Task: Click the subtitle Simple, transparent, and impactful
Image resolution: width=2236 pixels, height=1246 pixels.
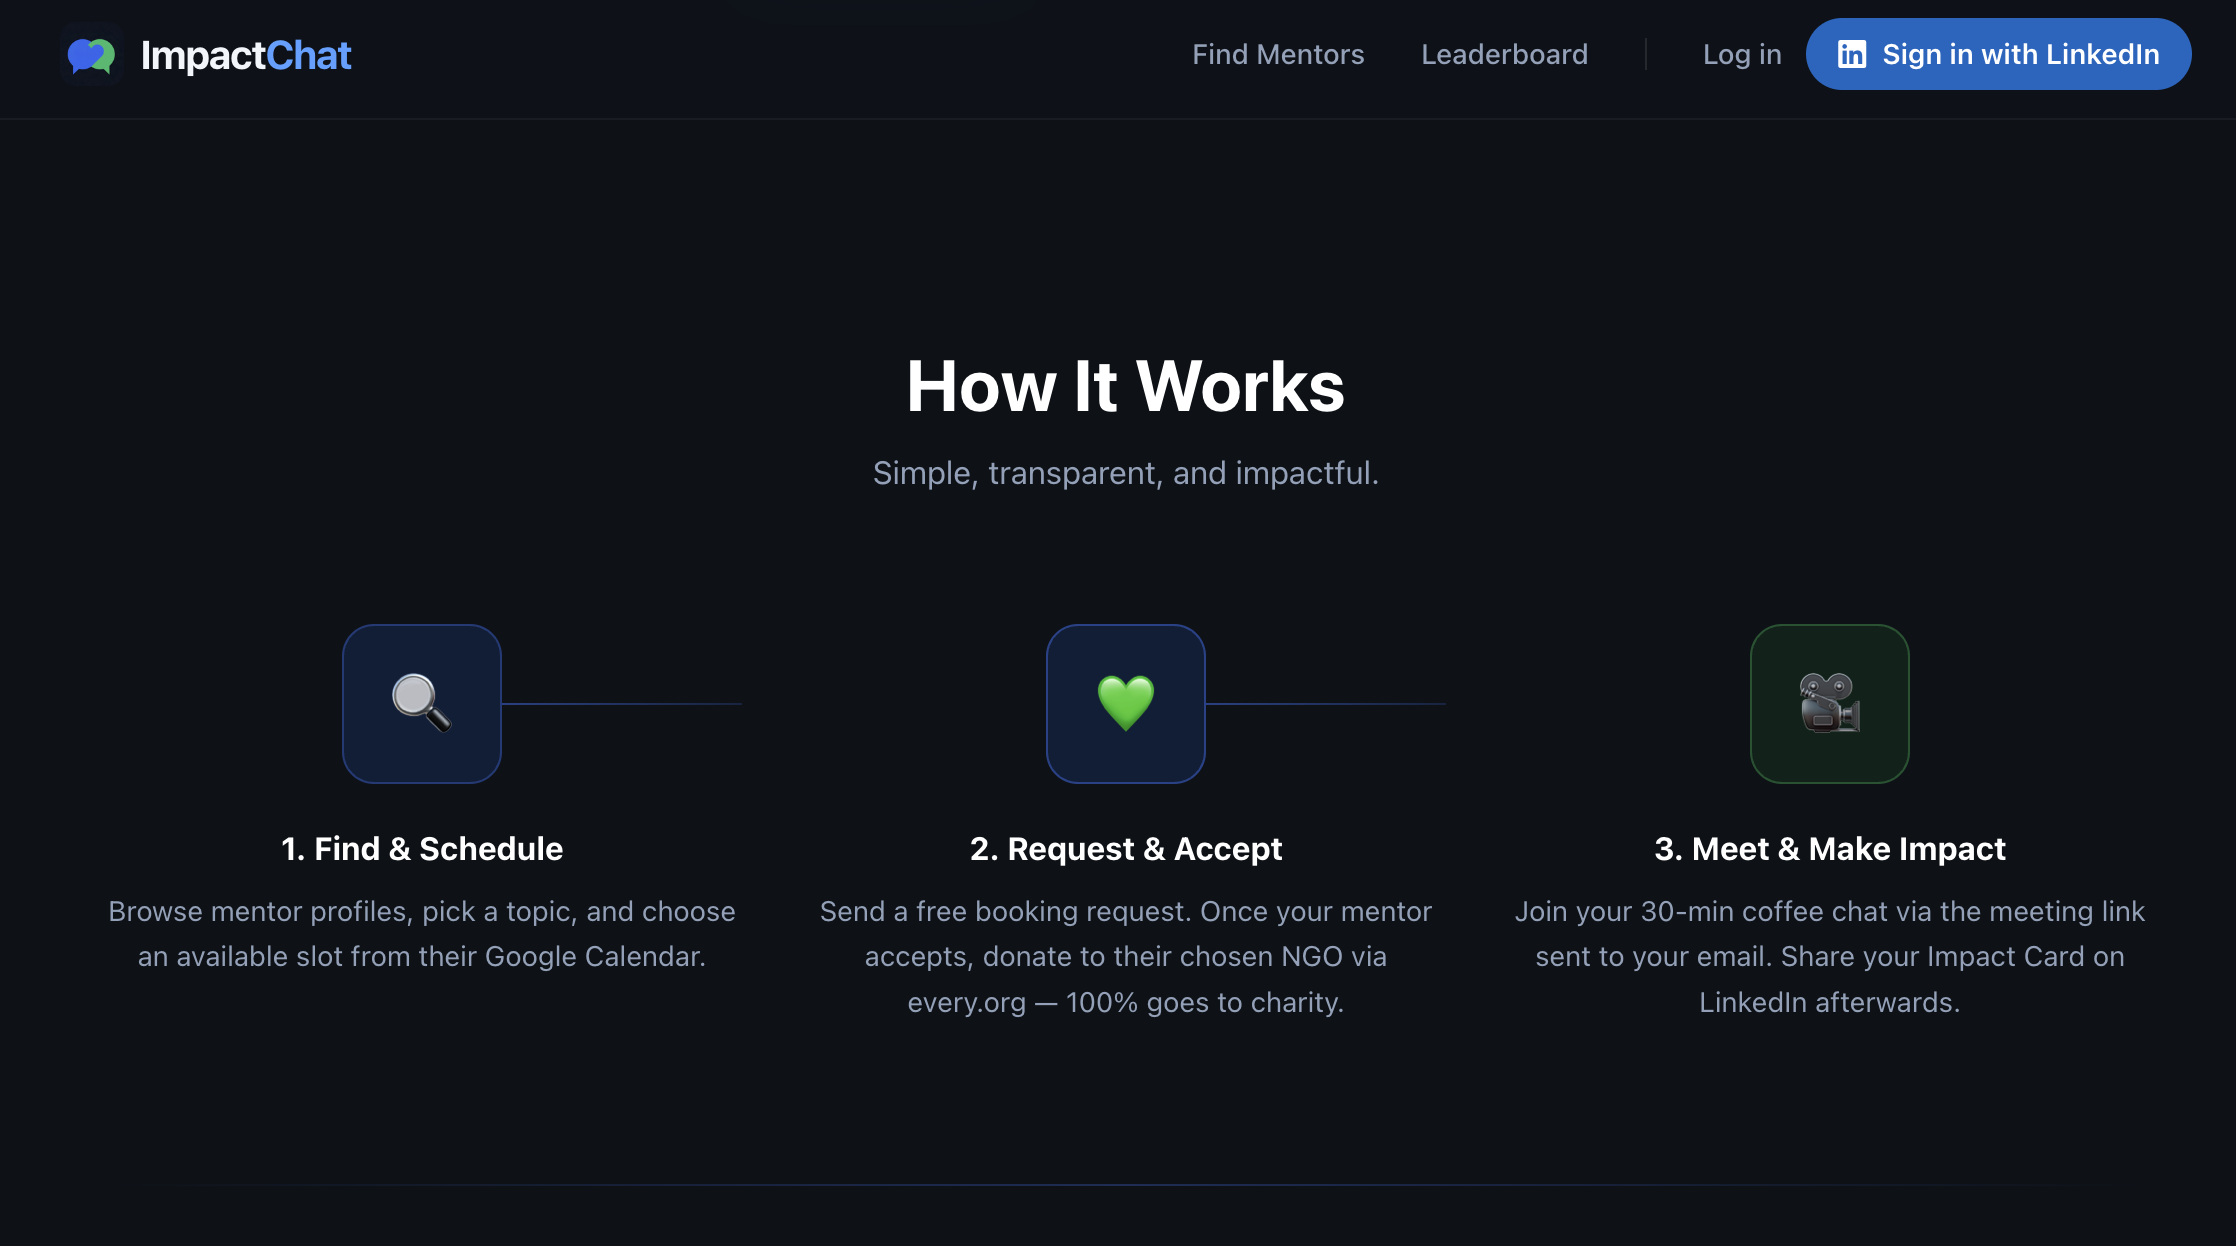Action: (x=1124, y=473)
